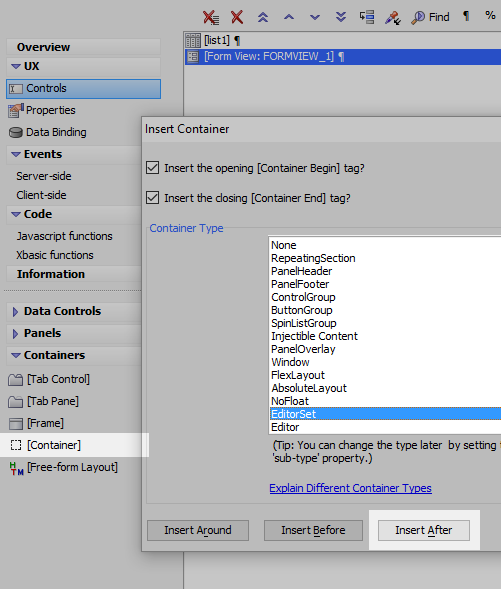Move control down one with down arrow

pyautogui.click(x=315, y=17)
